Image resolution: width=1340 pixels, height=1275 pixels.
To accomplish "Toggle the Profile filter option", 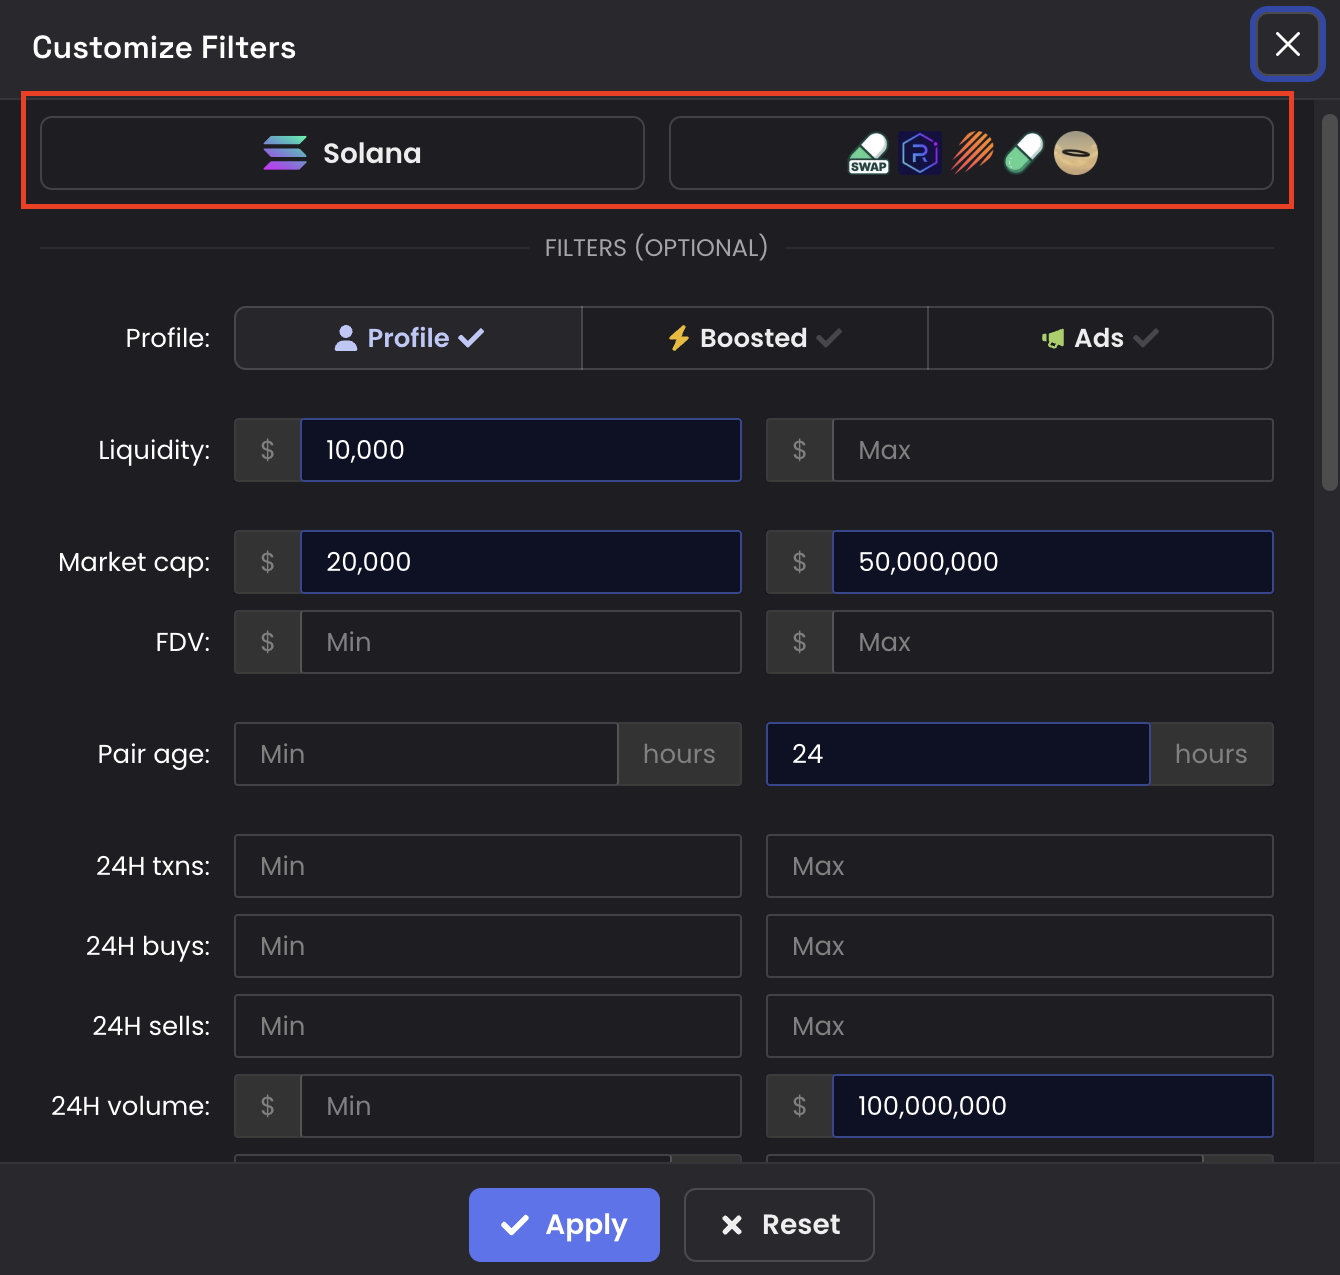I will (x=408, y=338).
